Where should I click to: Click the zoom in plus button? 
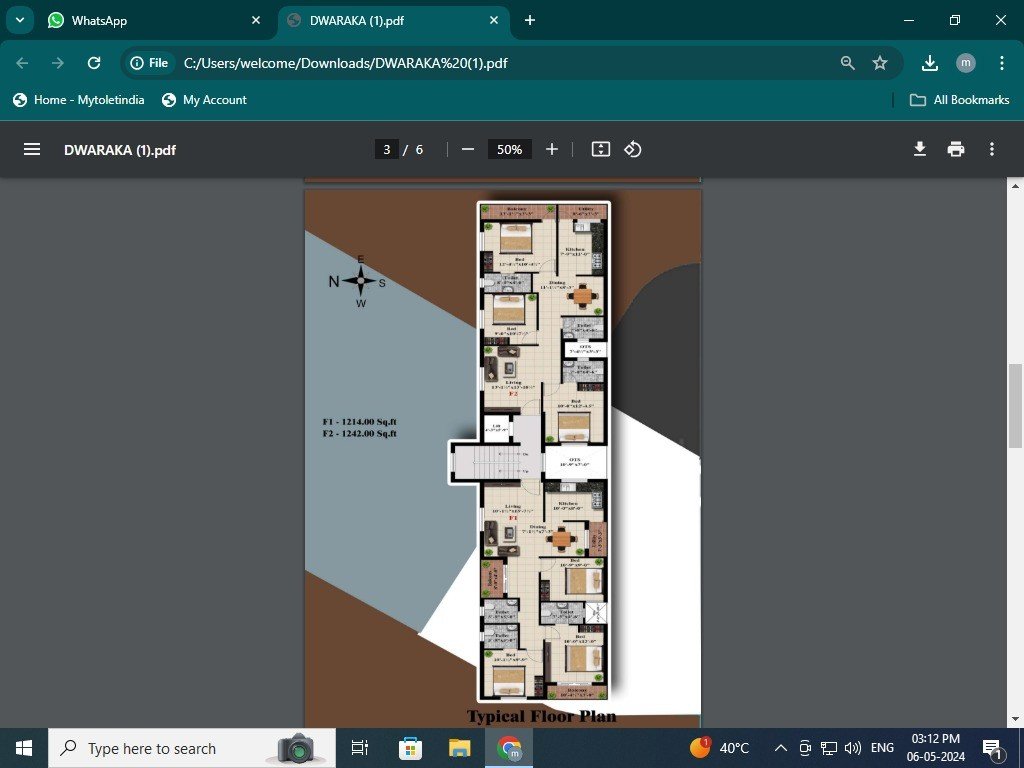552,149
